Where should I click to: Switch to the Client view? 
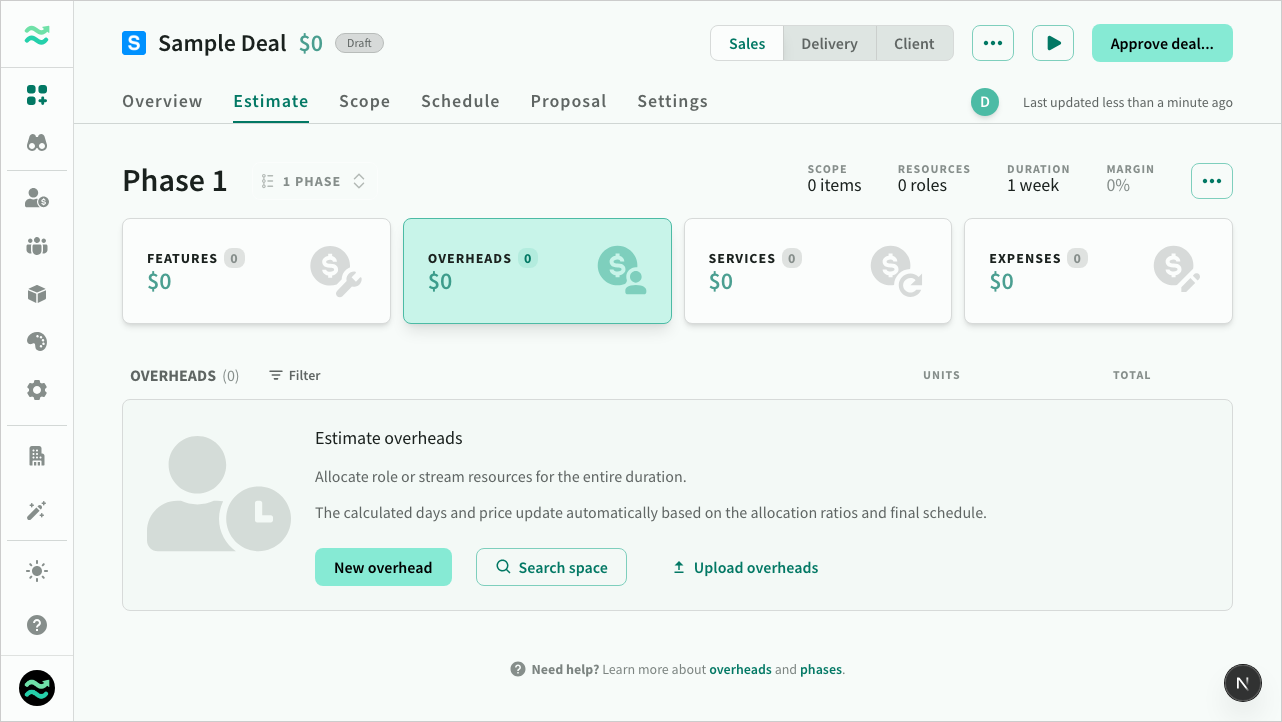[x=914, y=44]
